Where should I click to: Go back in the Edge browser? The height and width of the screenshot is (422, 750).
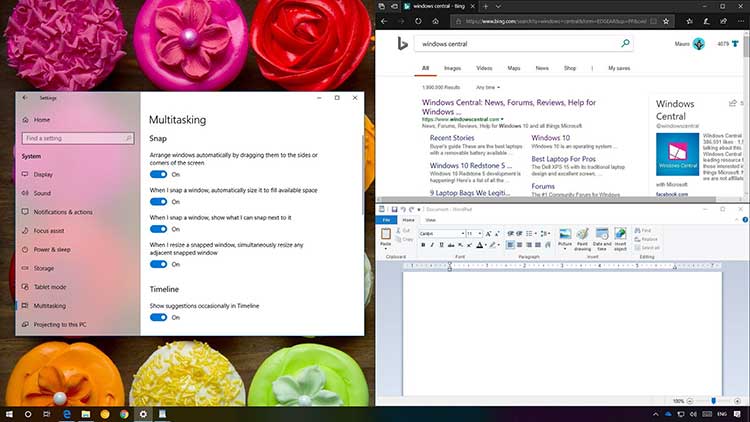(x=384, y=21)
